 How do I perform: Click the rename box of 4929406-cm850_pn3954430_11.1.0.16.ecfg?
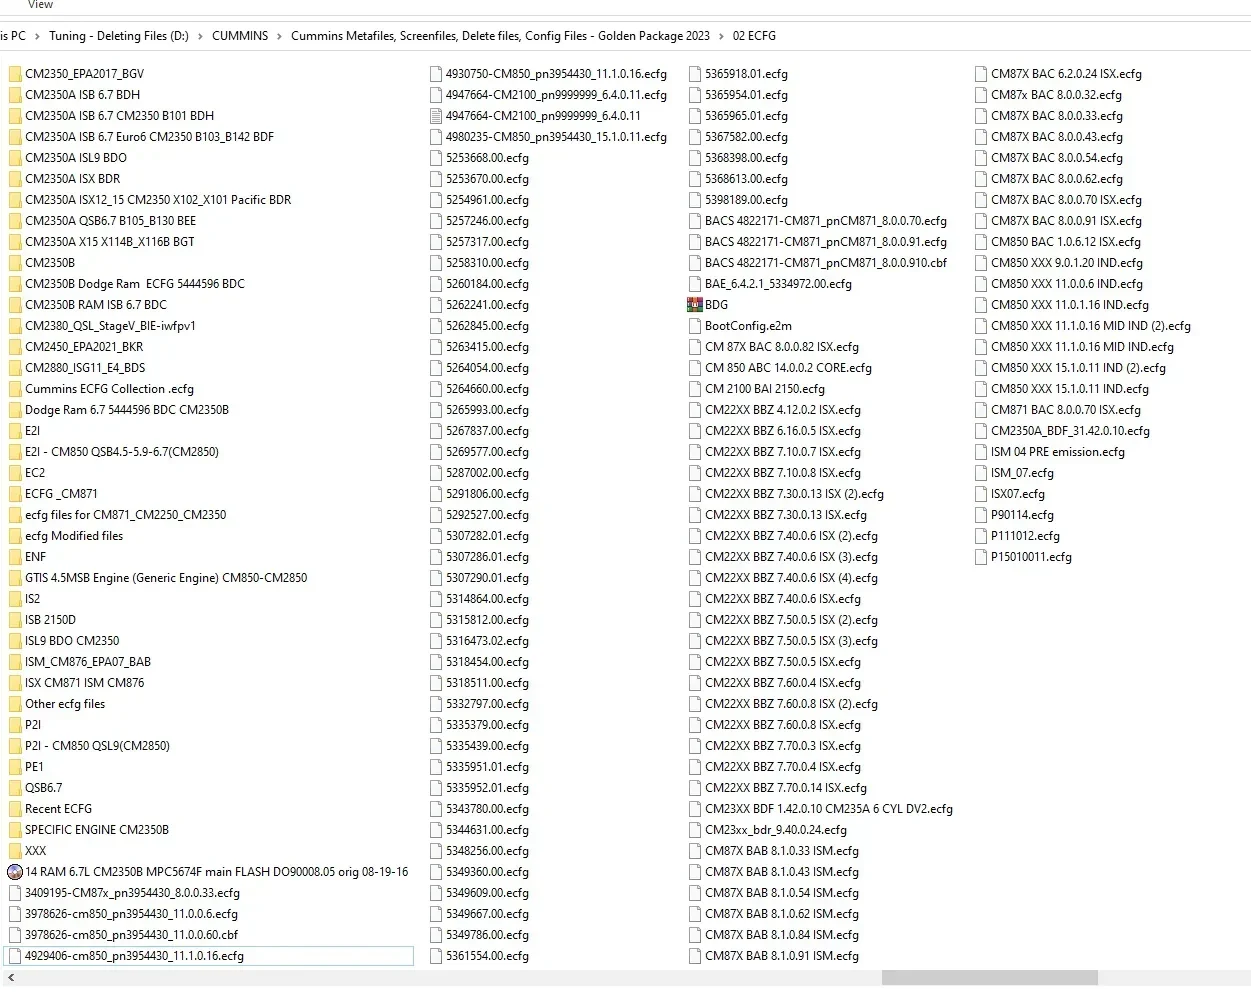pyautogui.click(x=210, y=956)
